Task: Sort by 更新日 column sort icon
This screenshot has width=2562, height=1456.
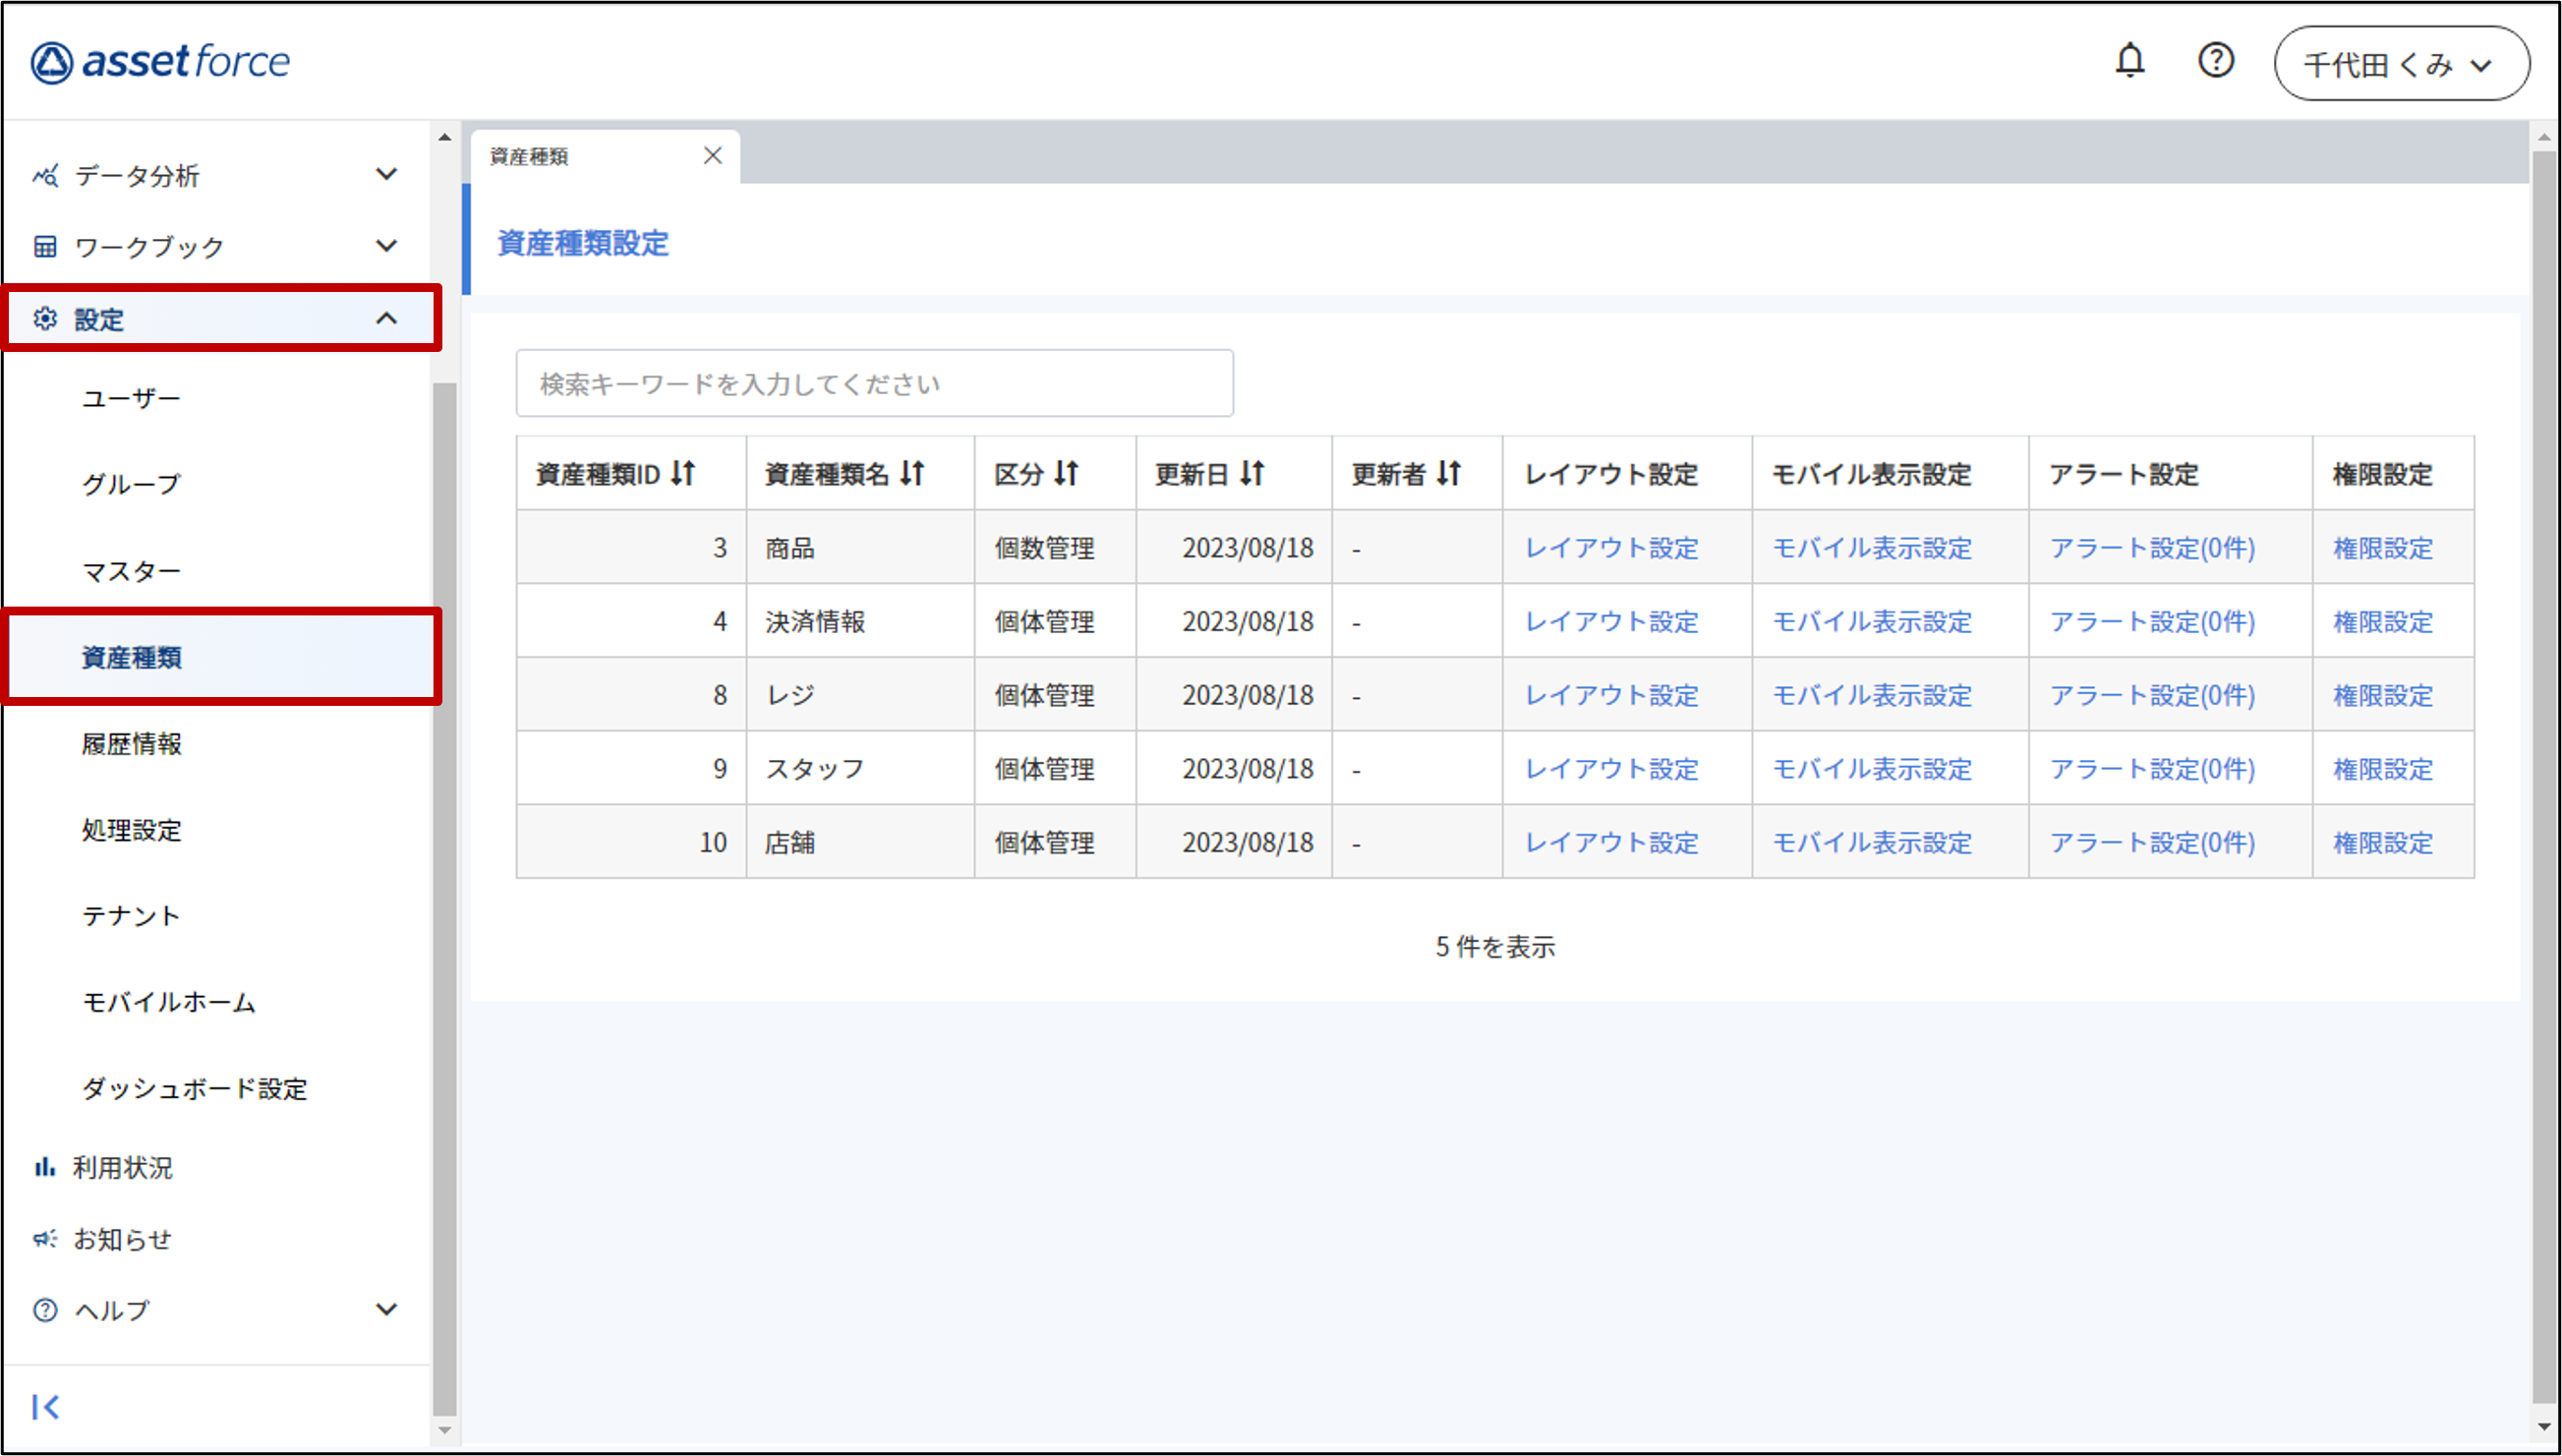Action: 1252,473
